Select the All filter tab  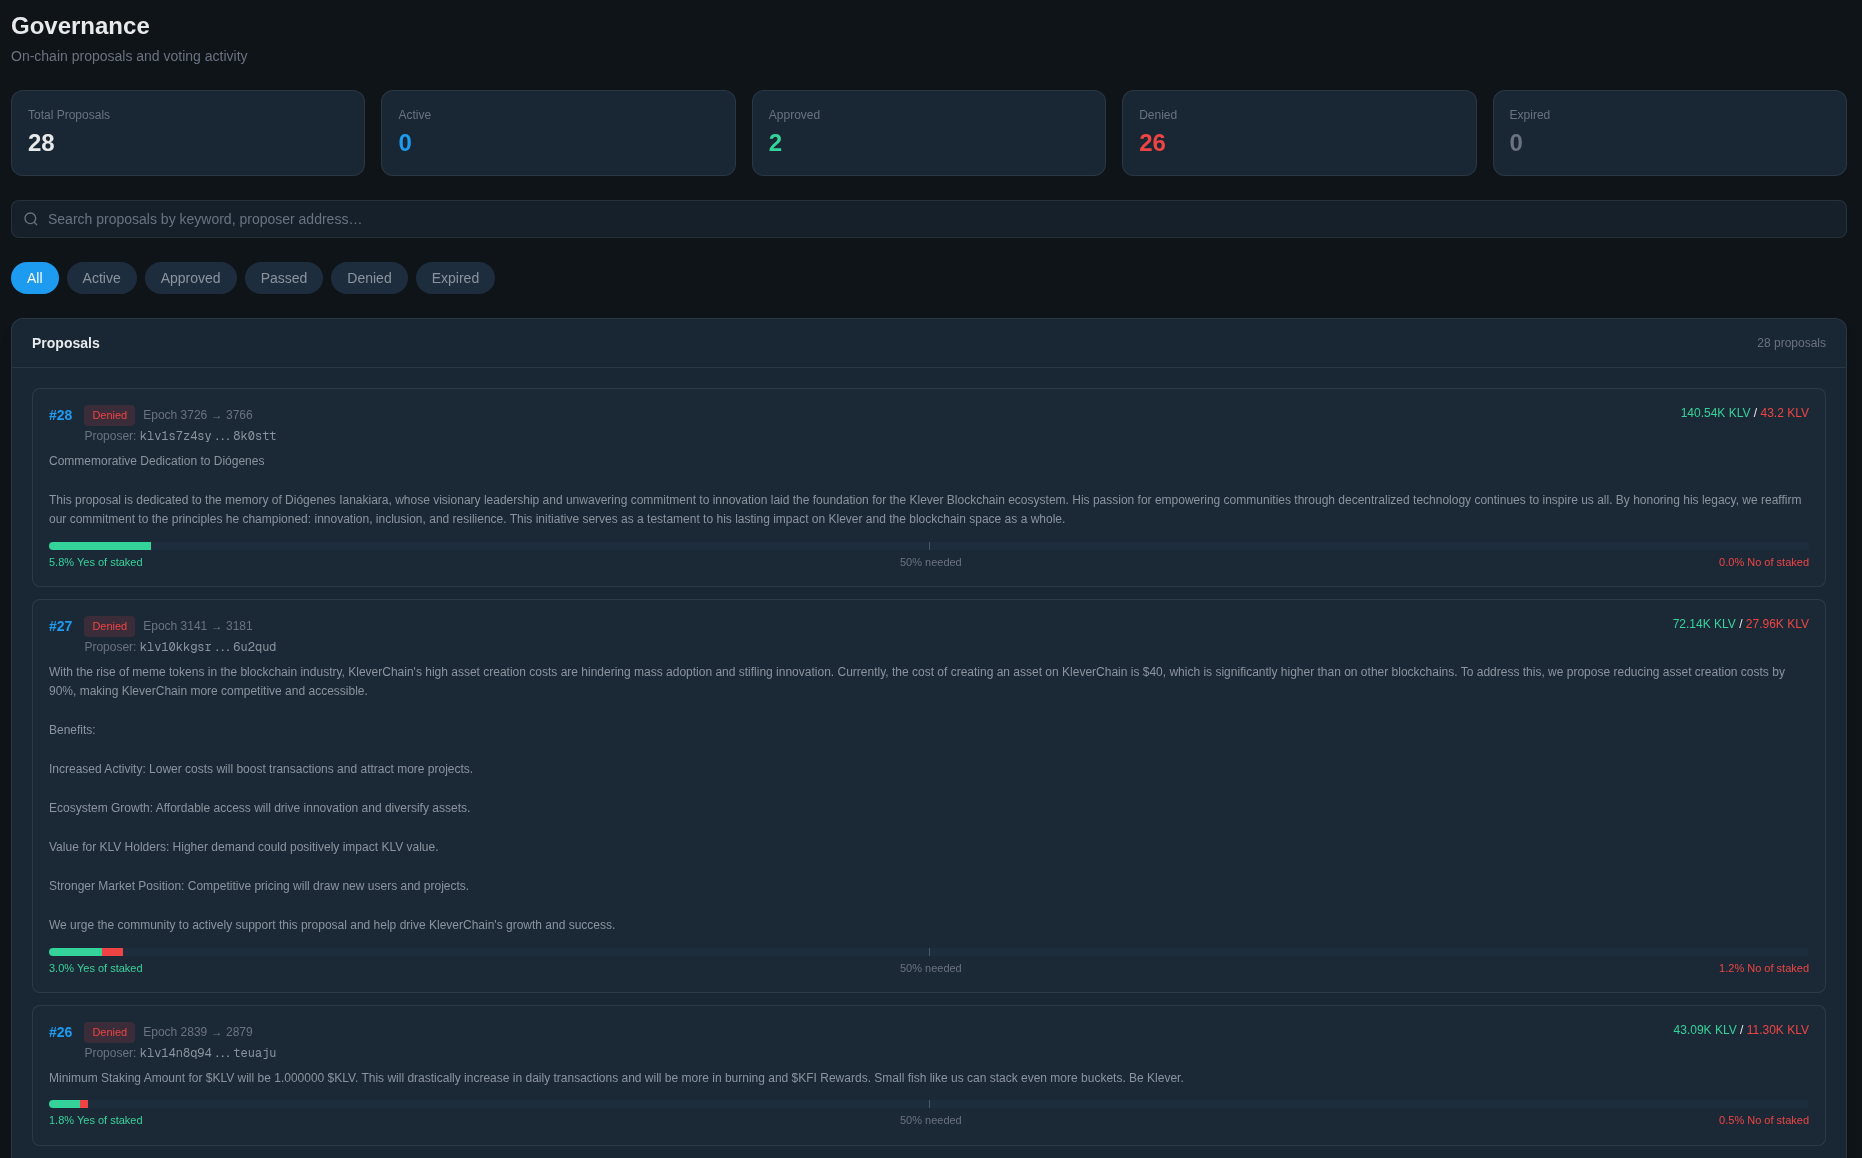[x=35, y=278]
